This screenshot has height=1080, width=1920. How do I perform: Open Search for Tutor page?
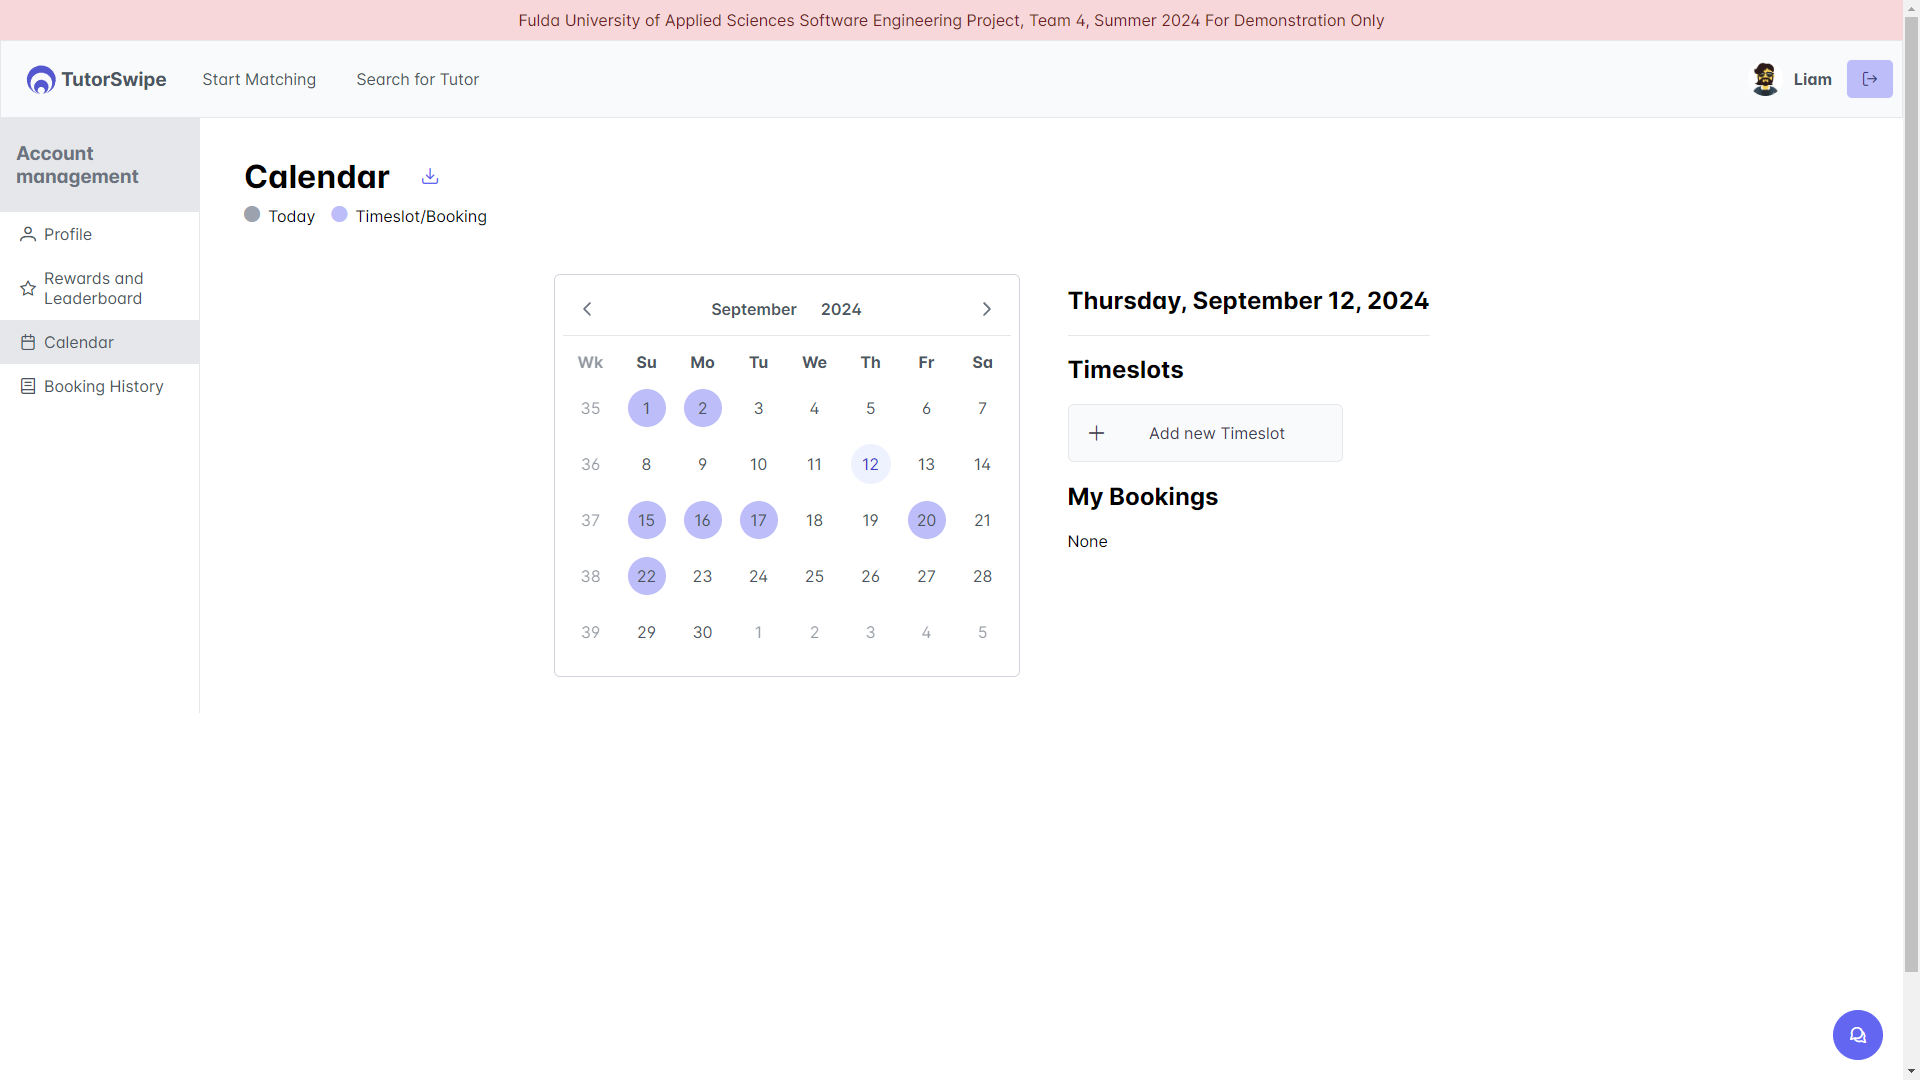click(417, 79)
